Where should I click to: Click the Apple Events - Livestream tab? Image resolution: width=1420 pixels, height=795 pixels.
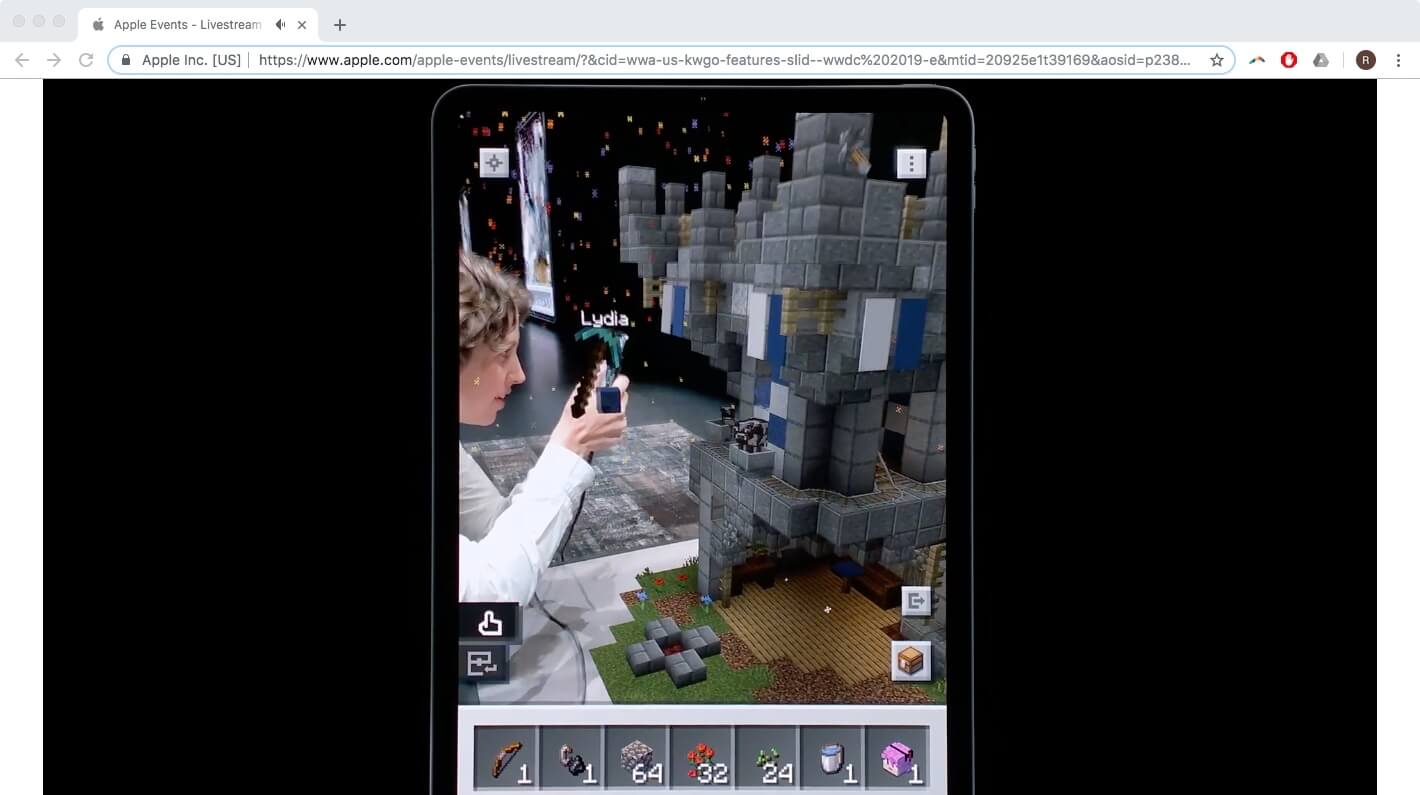click(186, 25)
